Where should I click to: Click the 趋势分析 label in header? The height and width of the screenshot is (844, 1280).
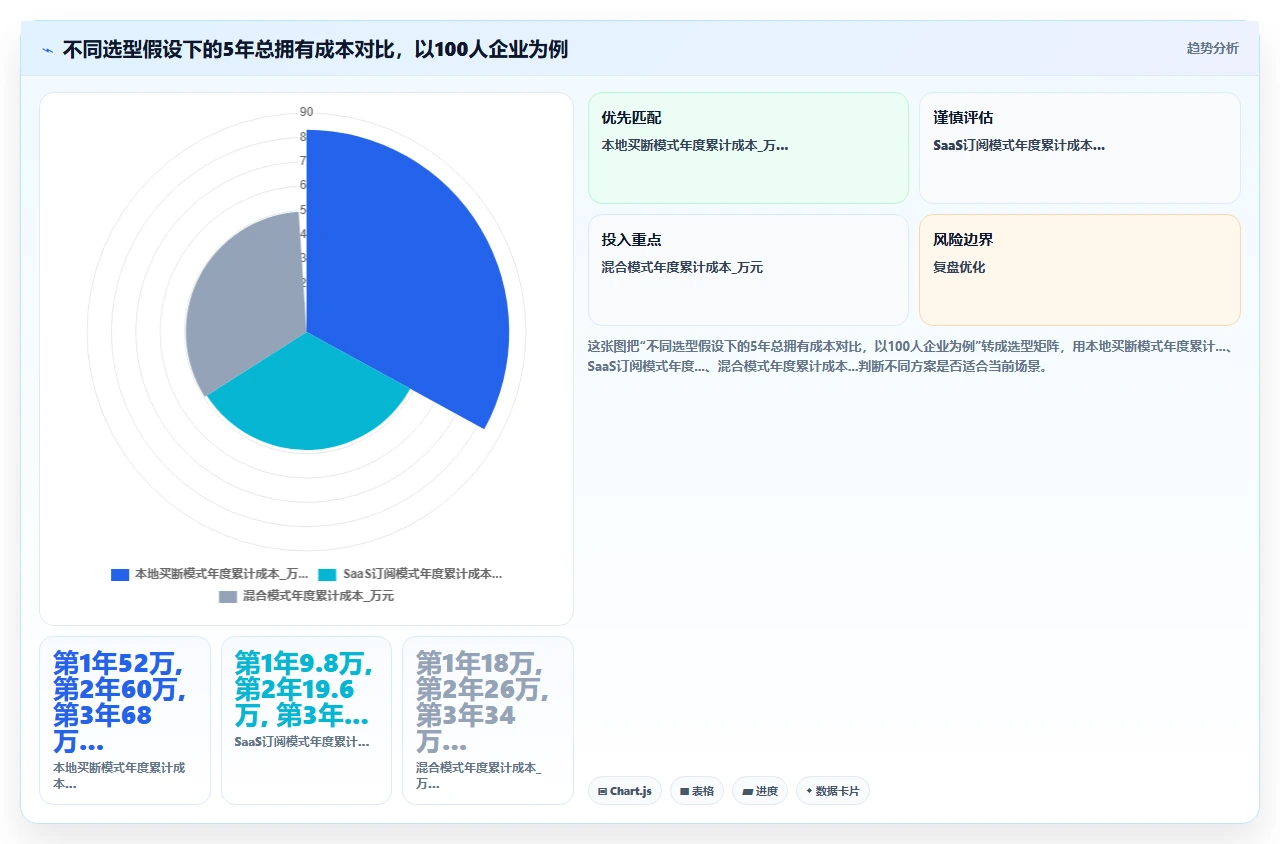[1212, 48]
